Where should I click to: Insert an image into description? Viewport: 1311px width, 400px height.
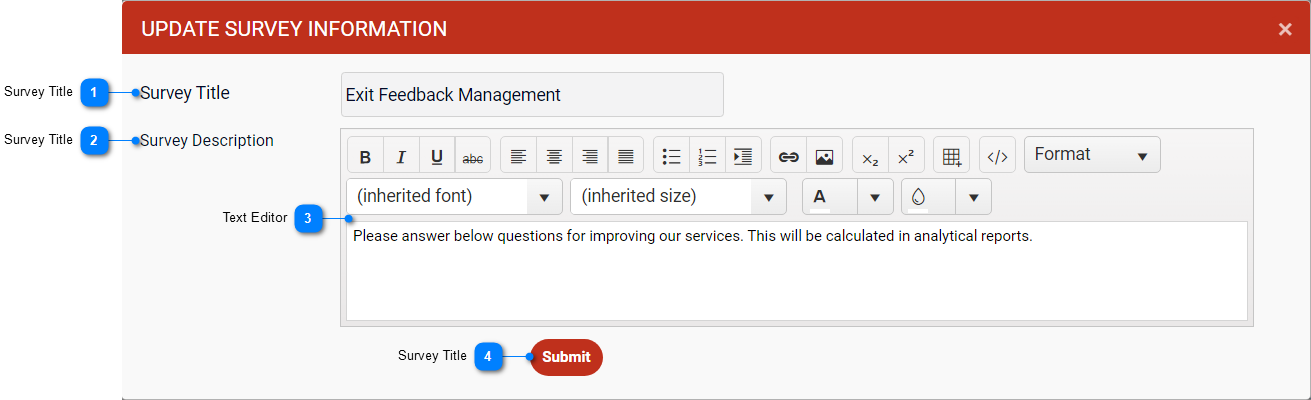(824, 156)
